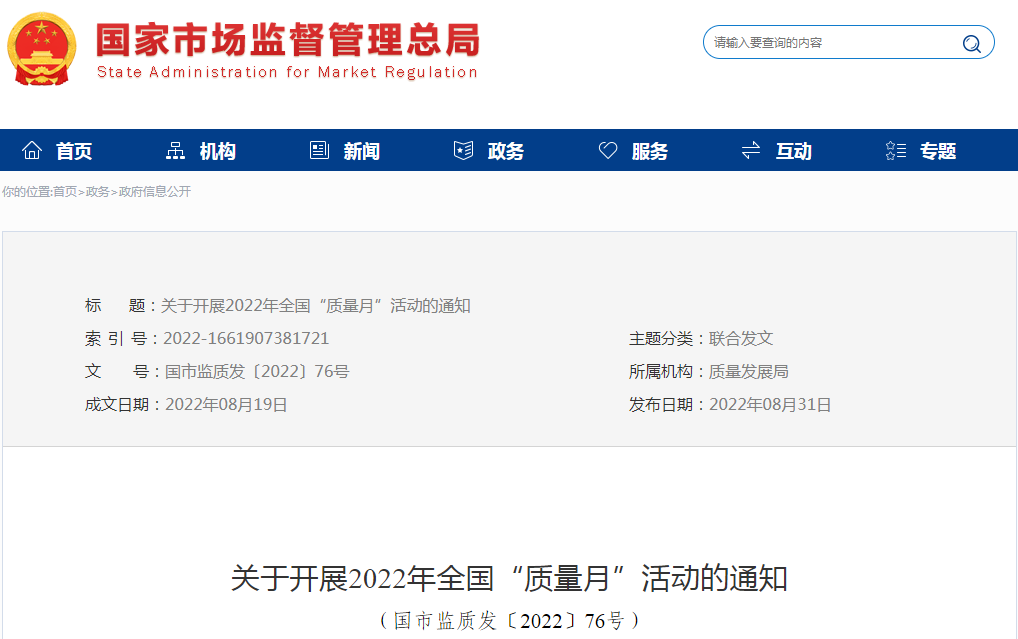Click the shield icon beside 政务

point(463,151)
